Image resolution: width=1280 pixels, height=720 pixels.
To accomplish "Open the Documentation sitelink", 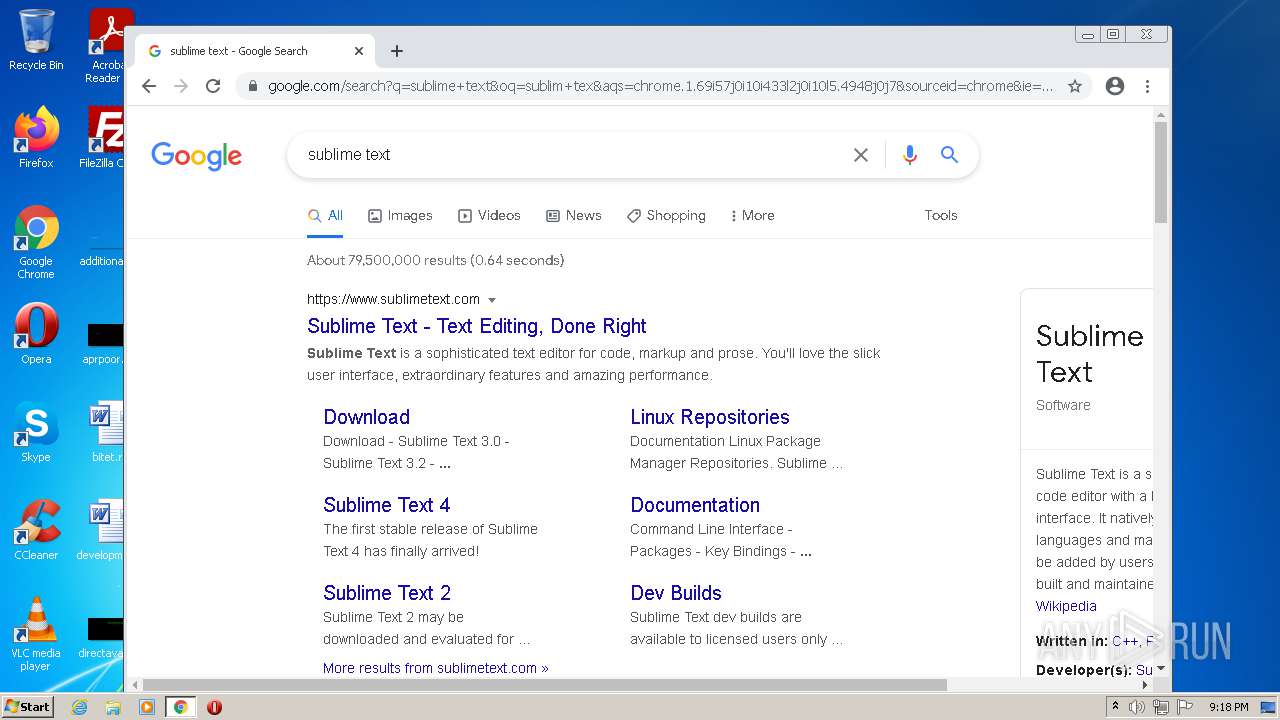I will (x=695, y=505).
